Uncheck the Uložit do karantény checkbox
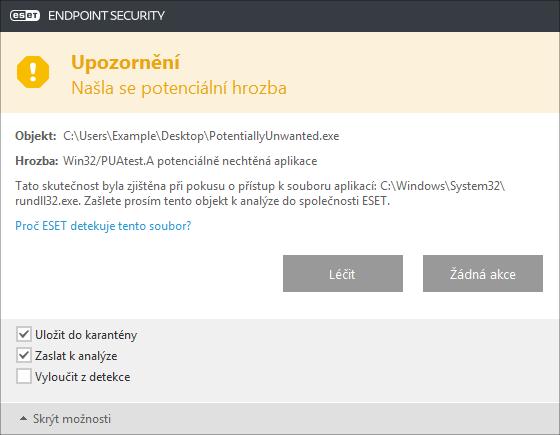 tap(24, 335)
